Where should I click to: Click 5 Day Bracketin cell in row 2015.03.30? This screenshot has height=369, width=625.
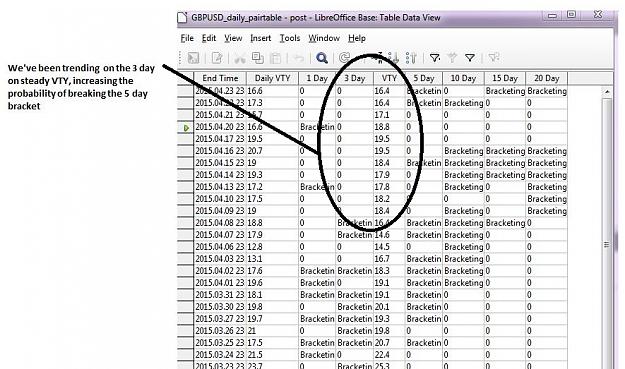point(424,307)
